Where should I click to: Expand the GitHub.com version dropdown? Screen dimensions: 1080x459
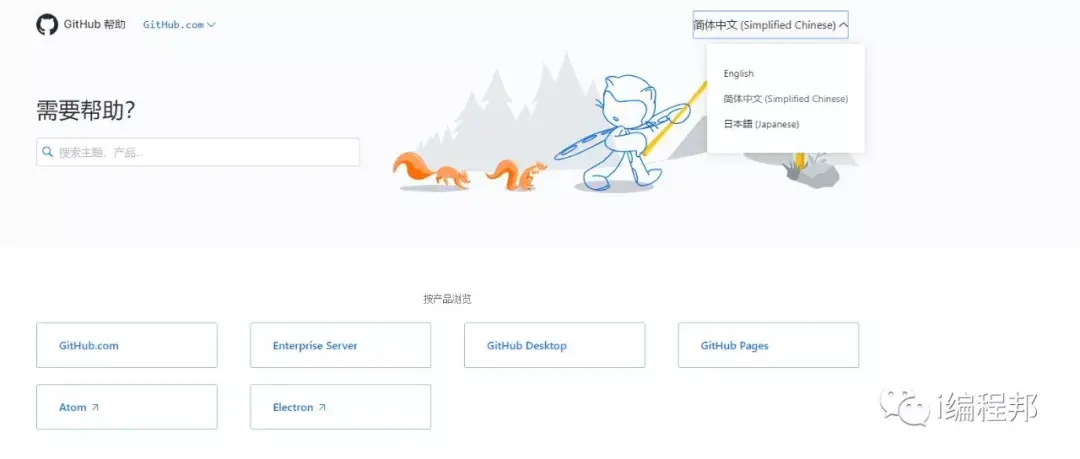[179, 25]
